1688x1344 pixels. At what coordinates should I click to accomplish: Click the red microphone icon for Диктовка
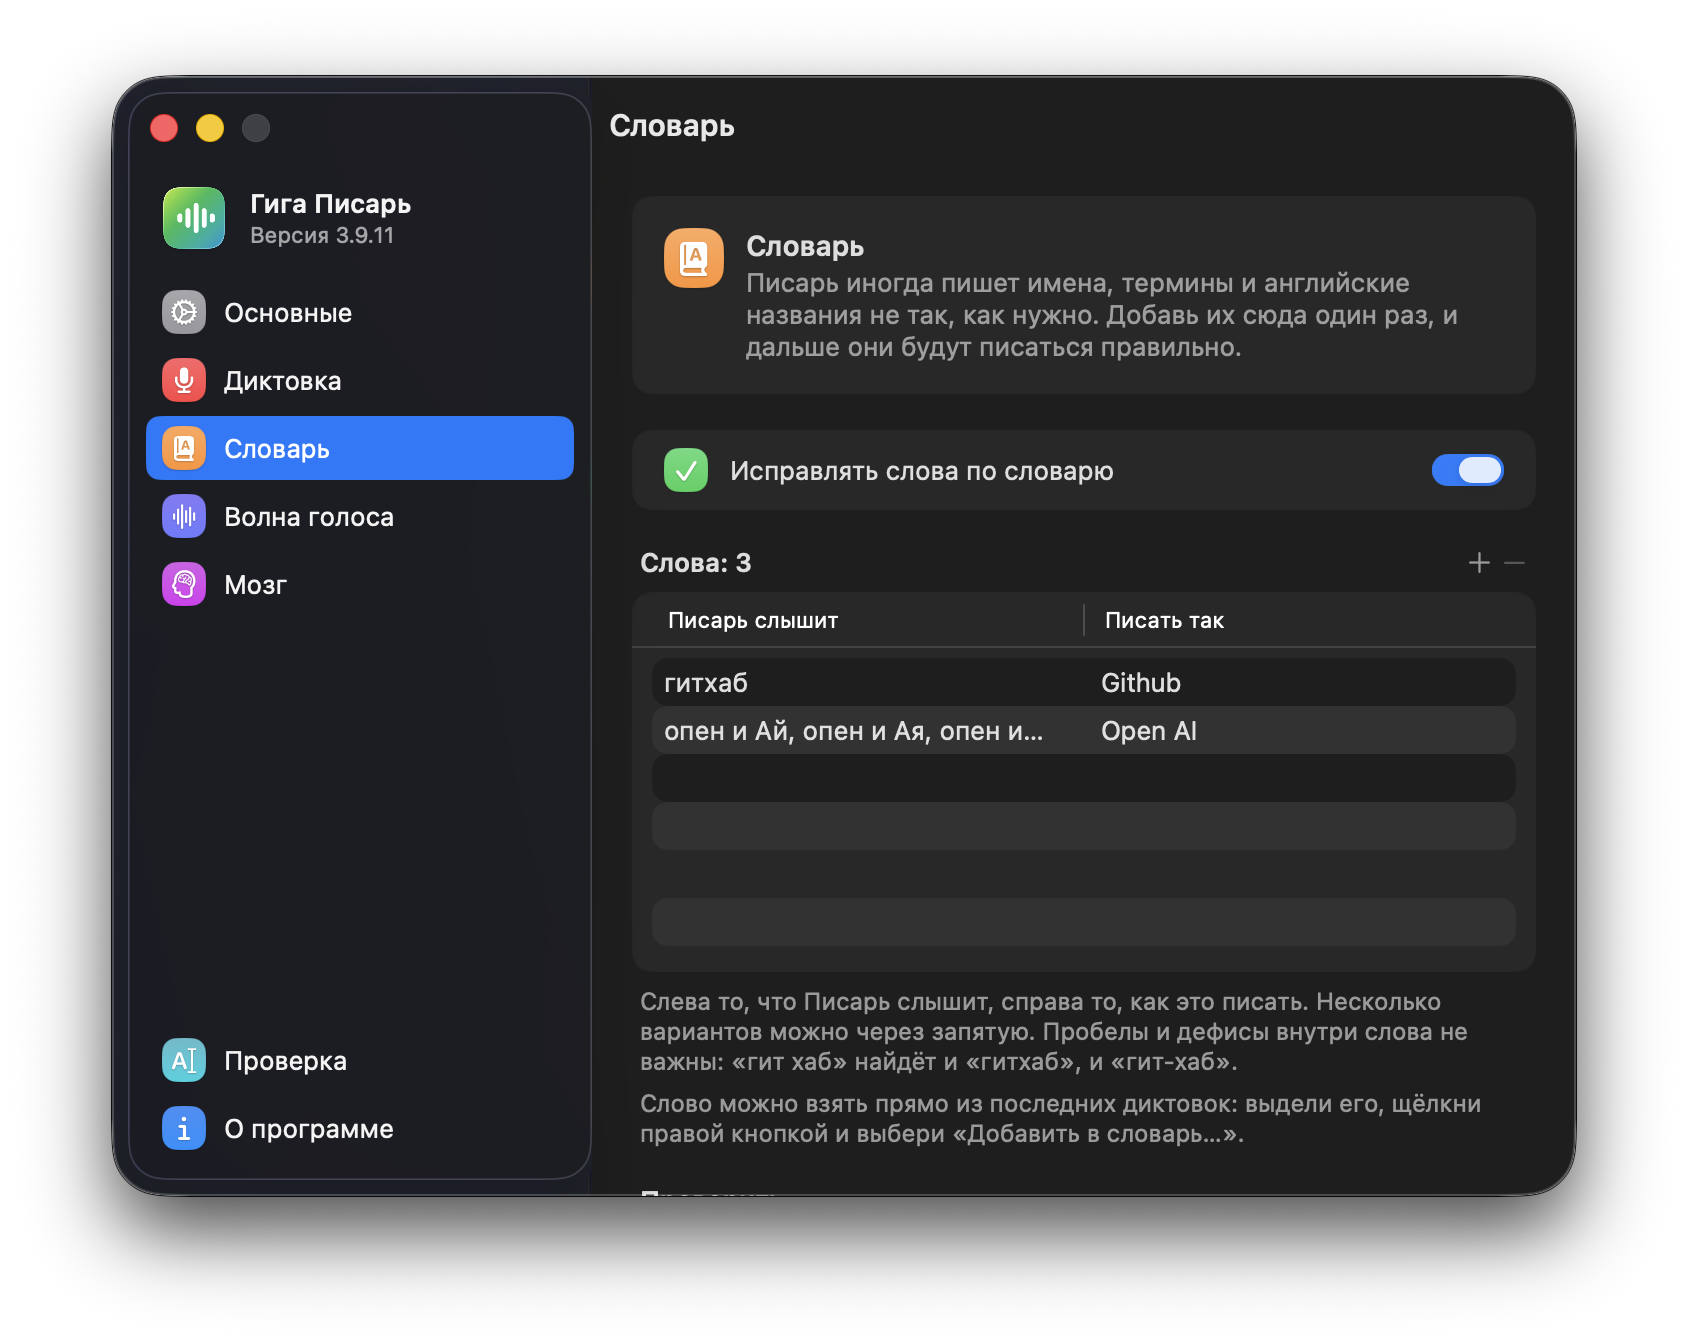pos(184,381)
